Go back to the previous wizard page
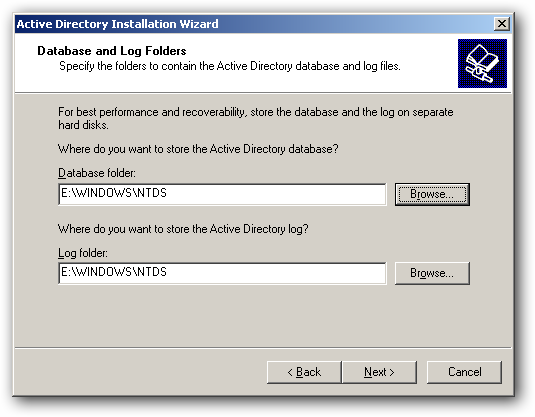Viewport: 535px width, 417px height. tap(304, 372)
